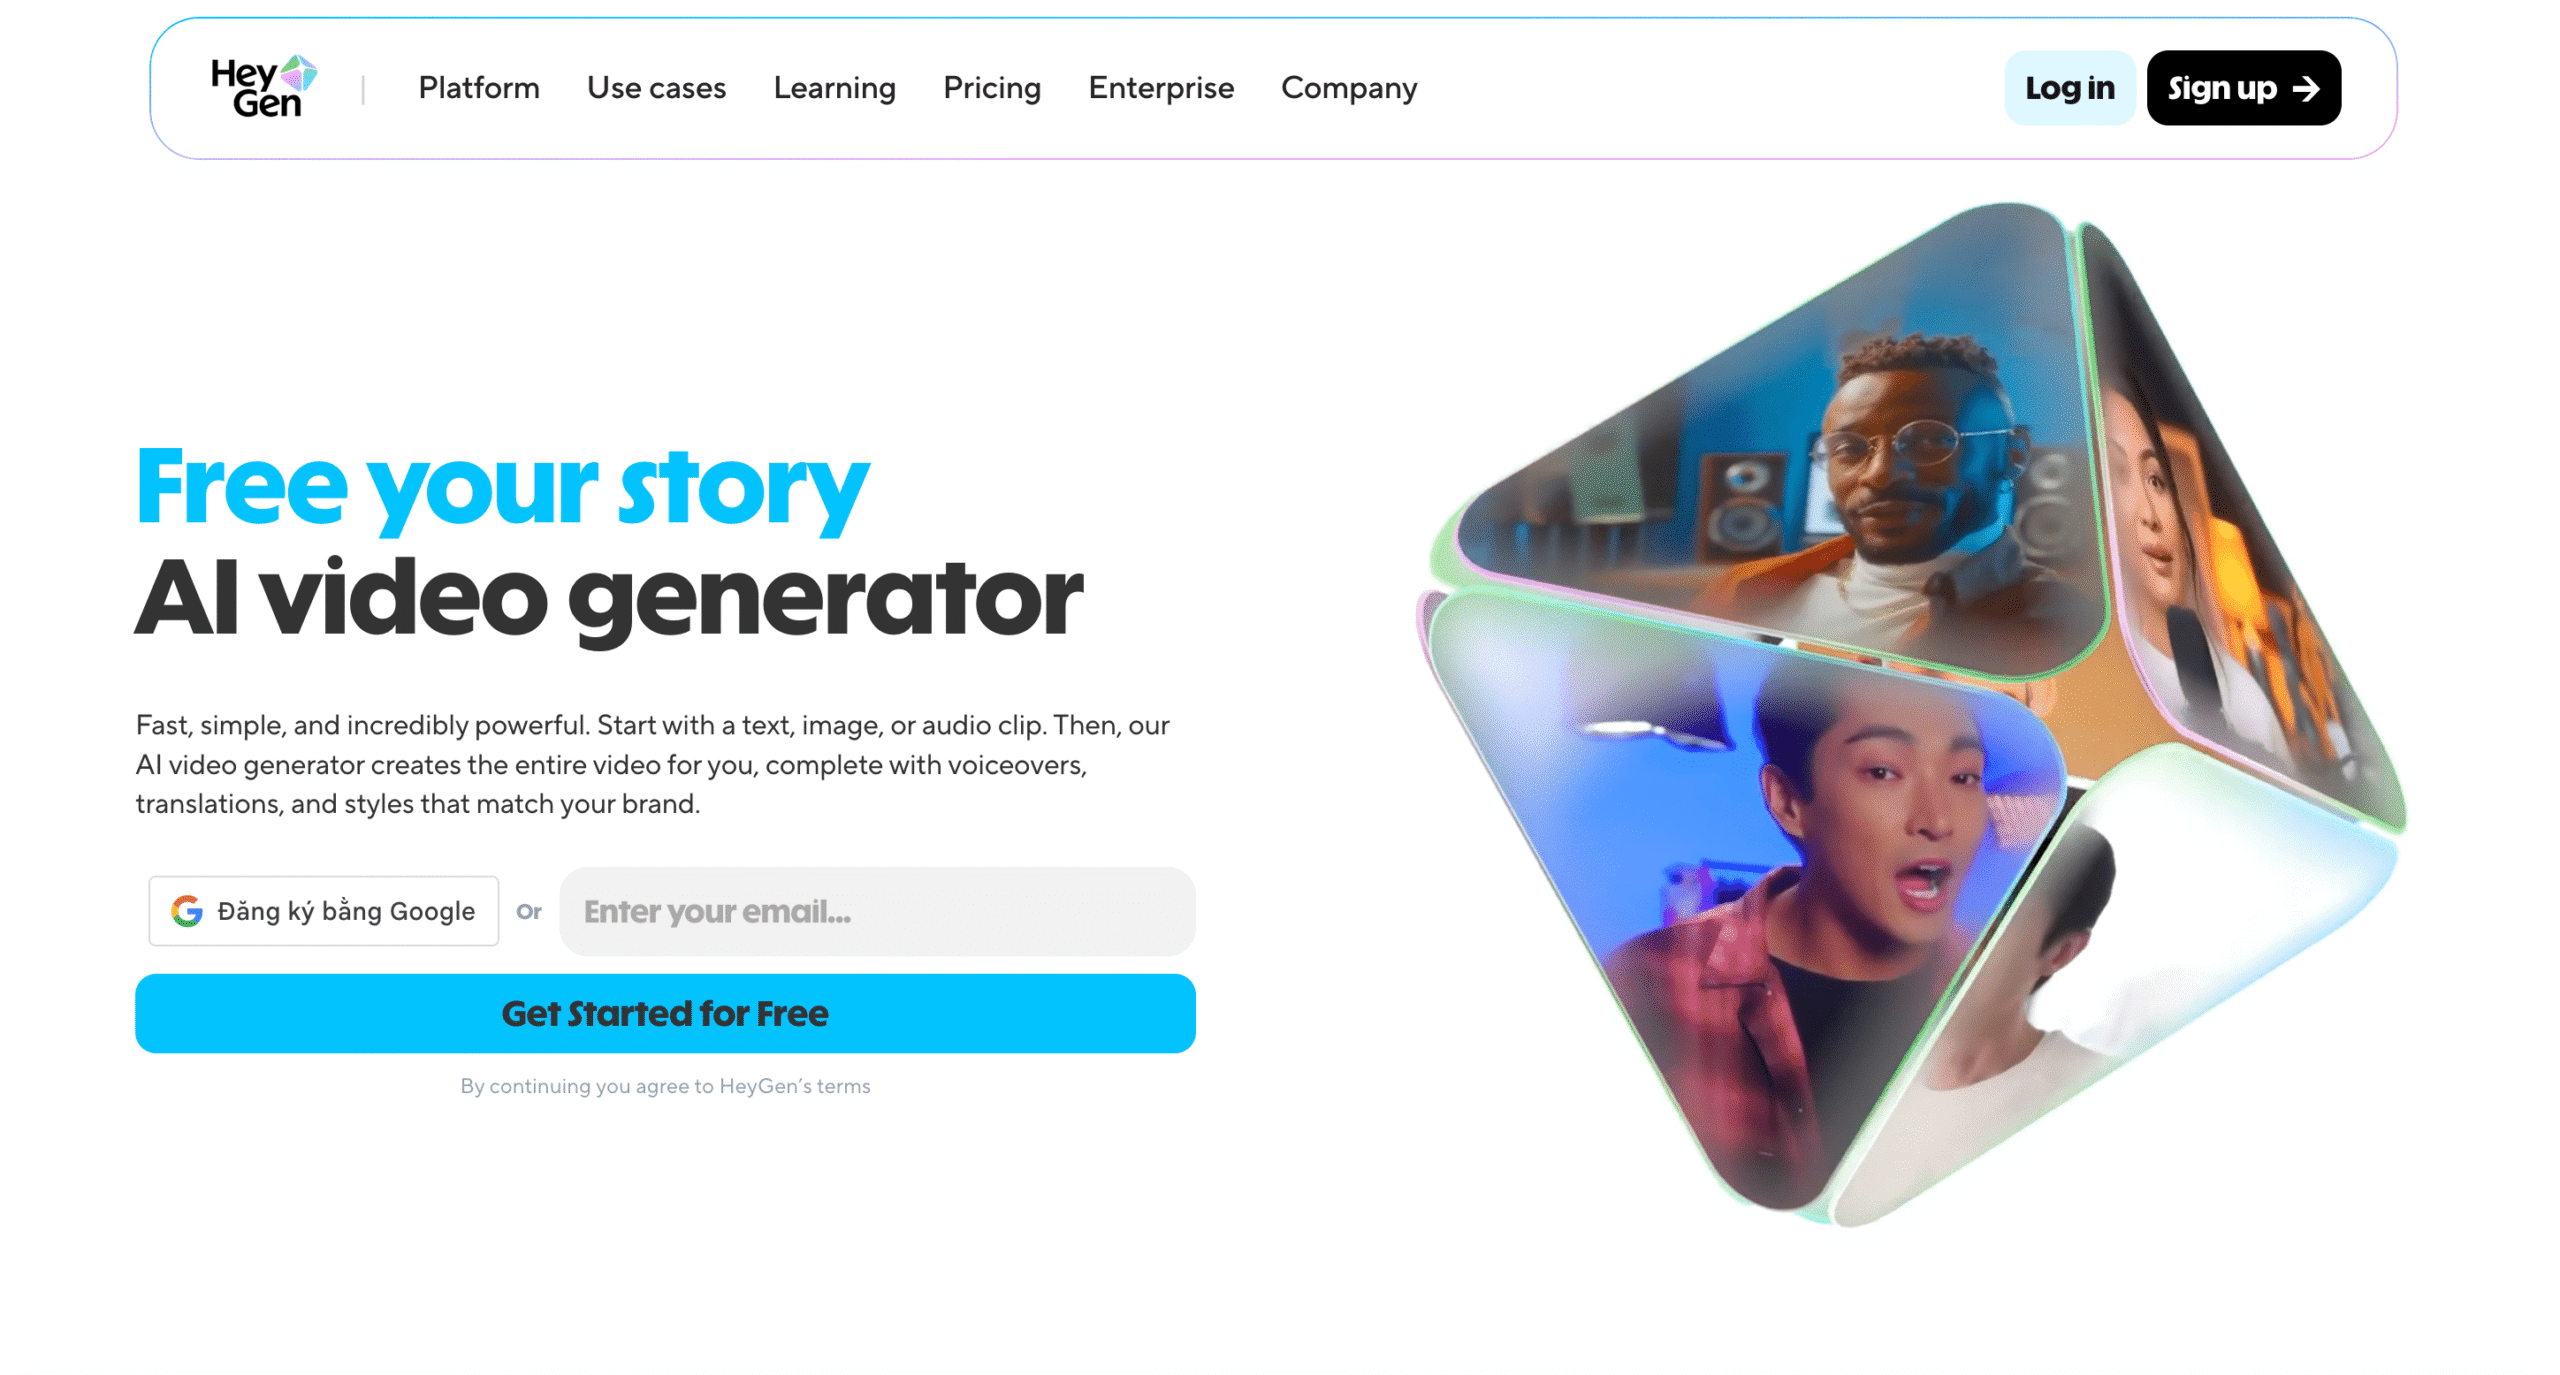Viewport: 2560px width, 1375px height.
Task: Click the HeyGen logo icon
Action: pos(264,87)
